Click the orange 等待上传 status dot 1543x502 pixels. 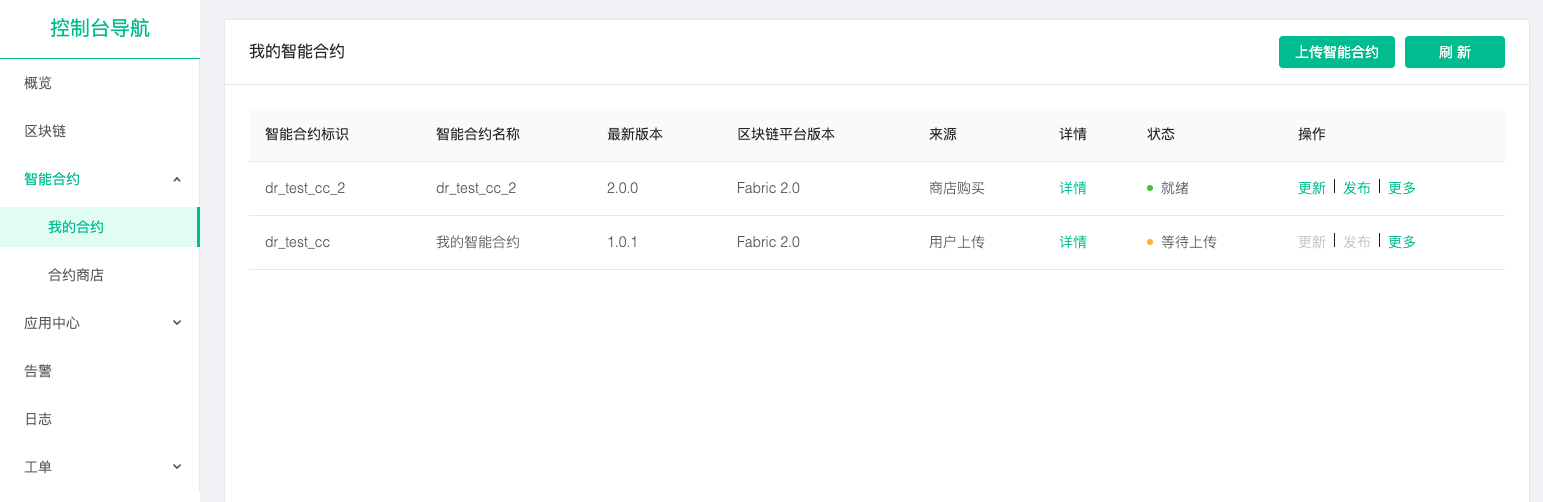click(1150, 242)
